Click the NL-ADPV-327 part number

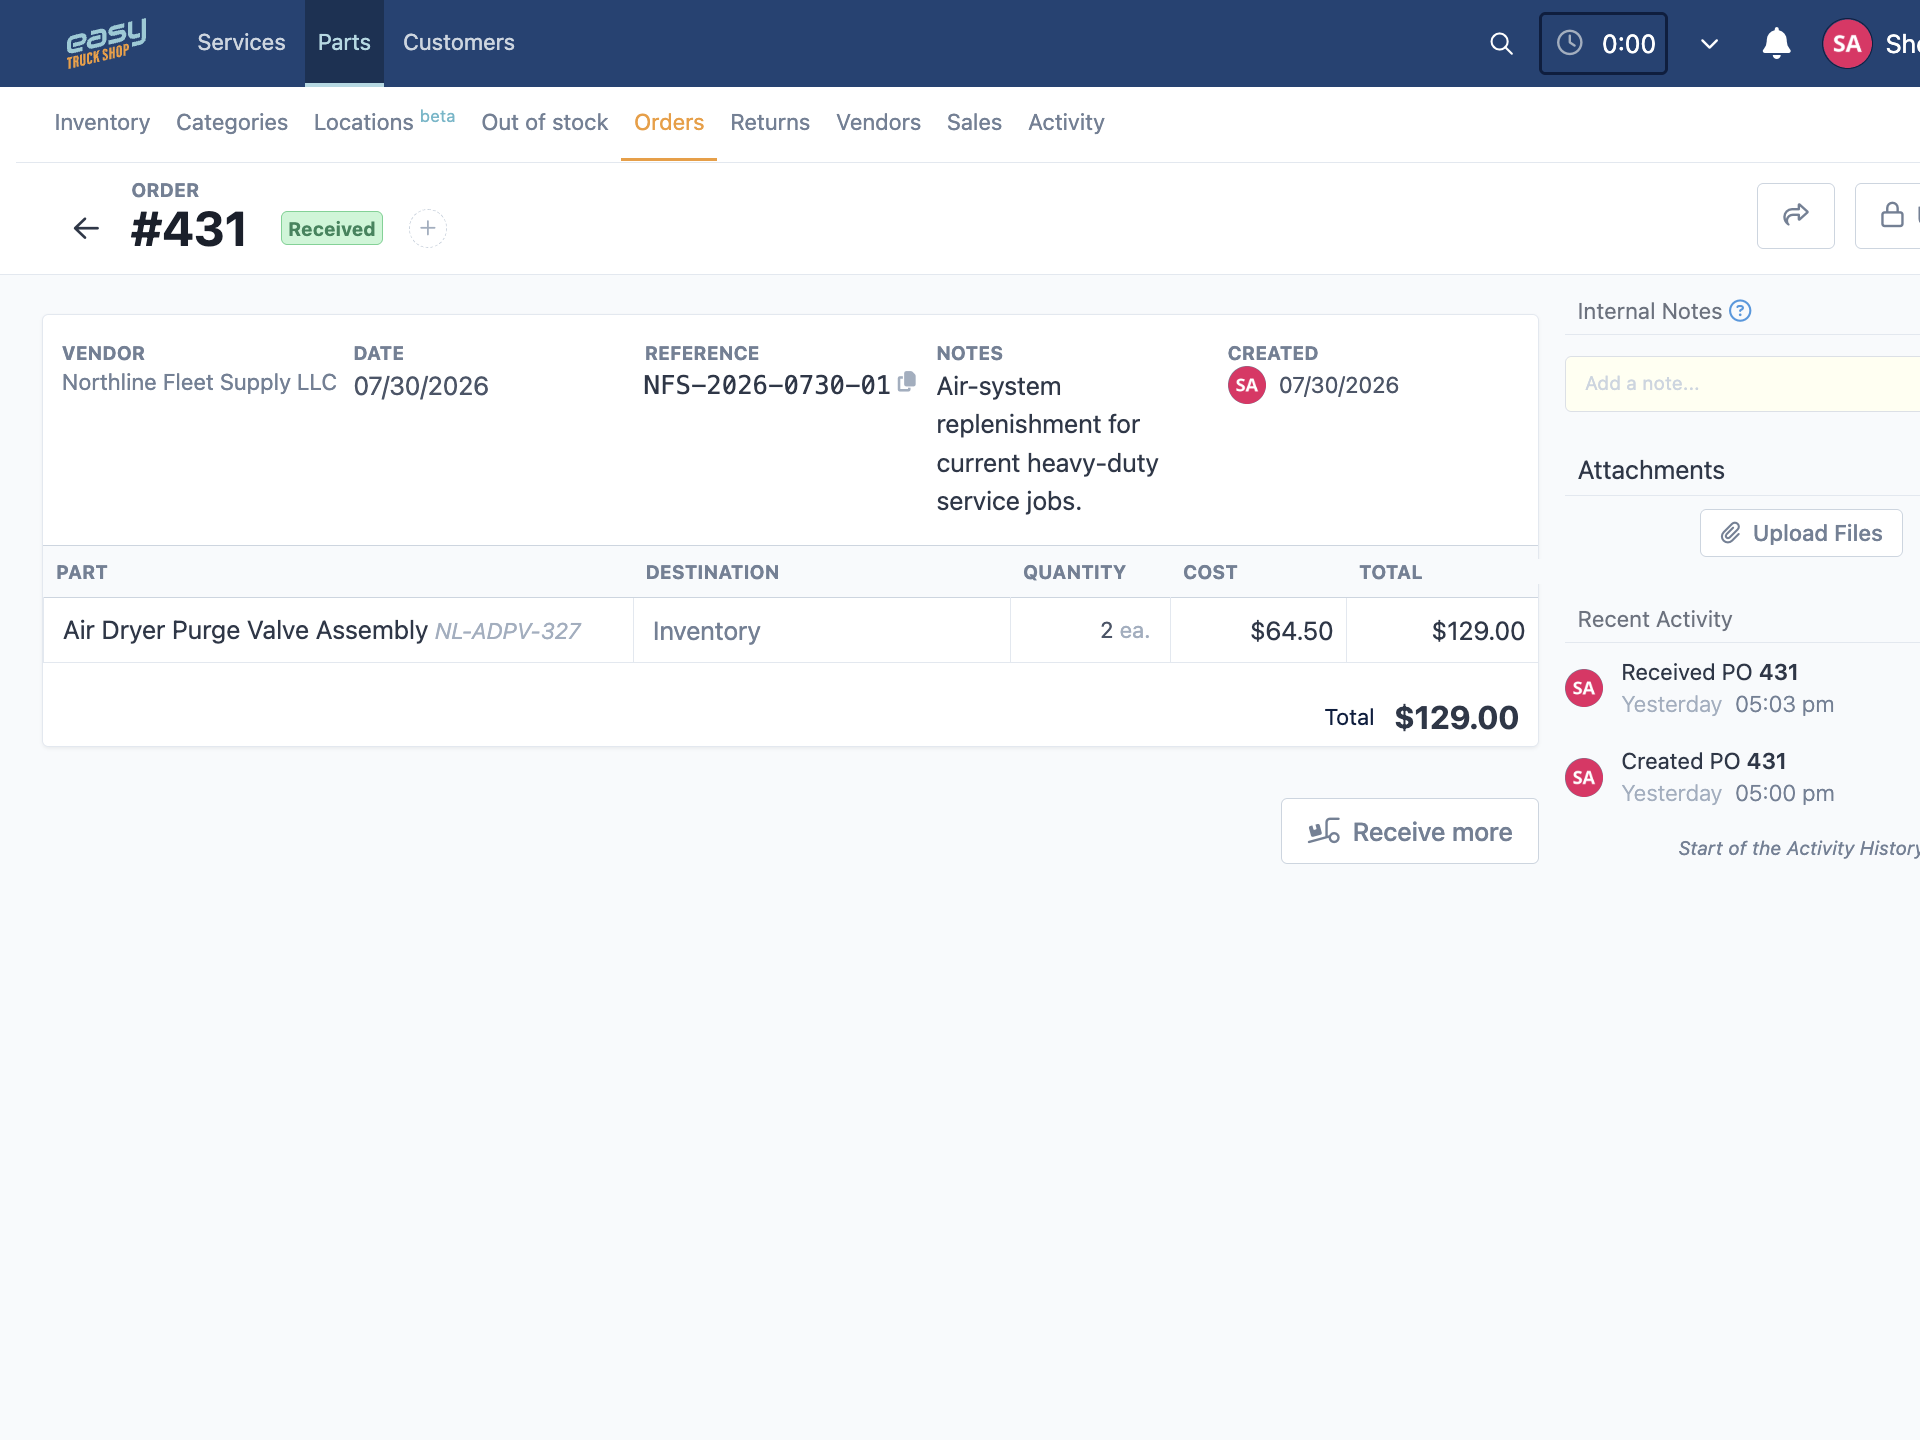(x=508, y=631)
